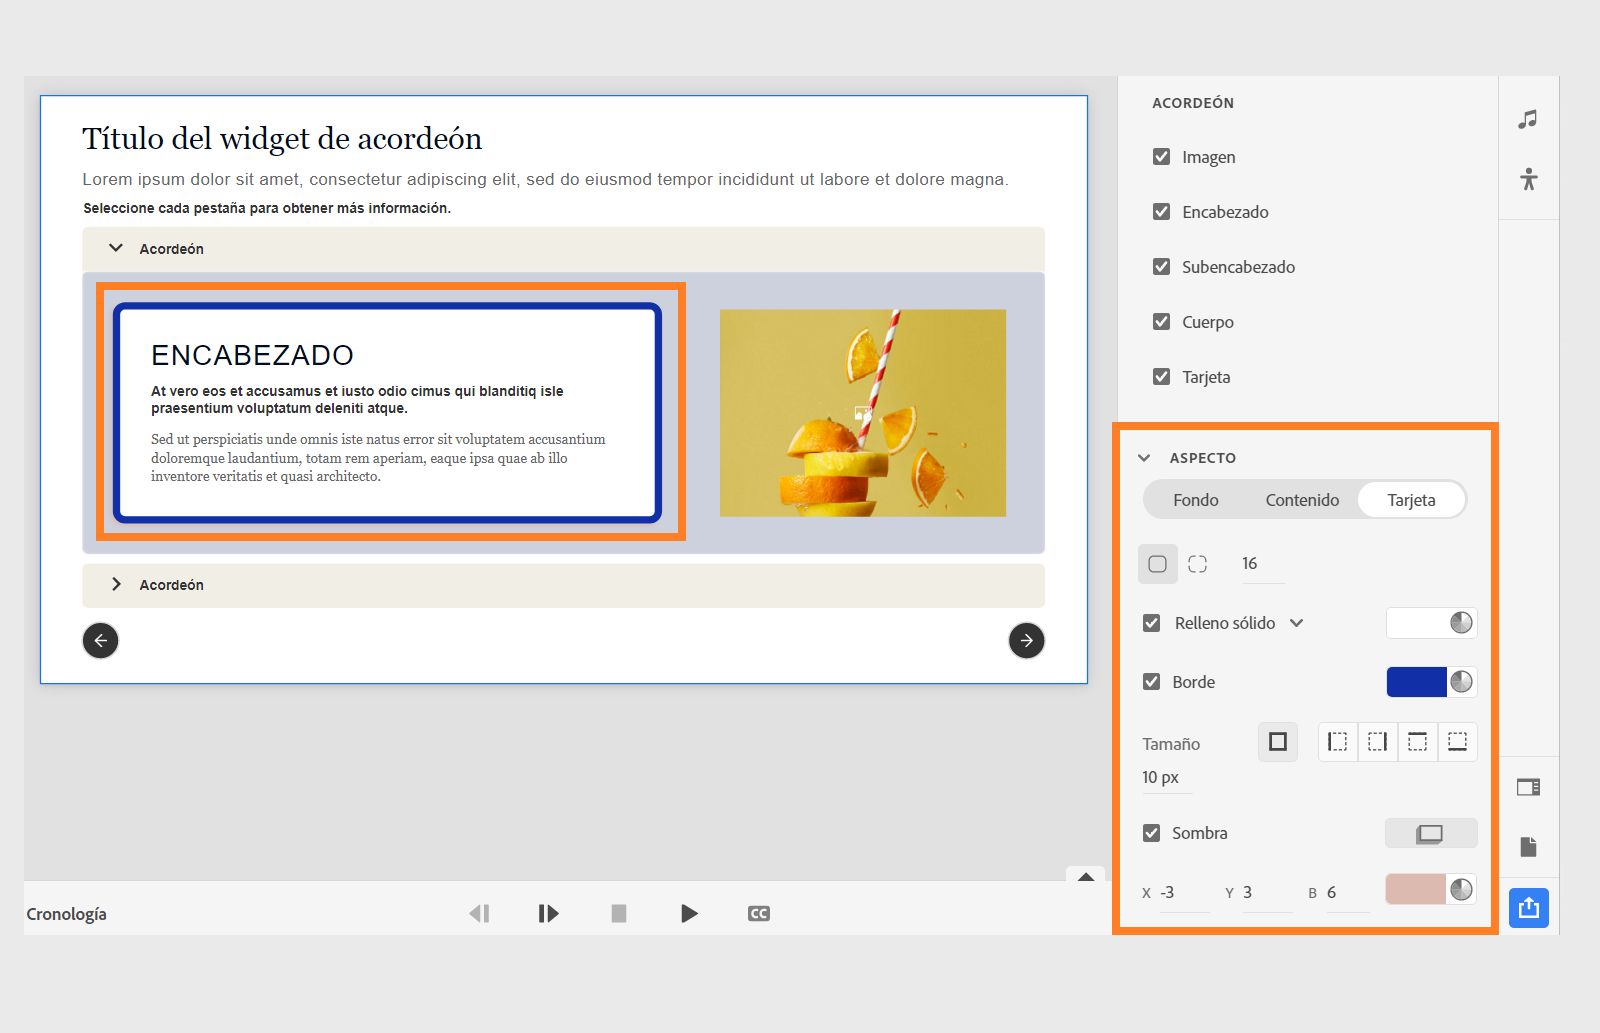Uncheck the Subencabezado checkbox
This screenshot has height=1033, width=1600.
[x=1161, y=267]
